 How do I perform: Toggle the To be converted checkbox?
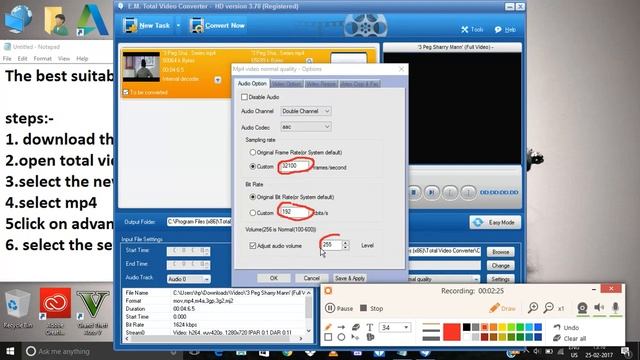(x=126, y=92)
